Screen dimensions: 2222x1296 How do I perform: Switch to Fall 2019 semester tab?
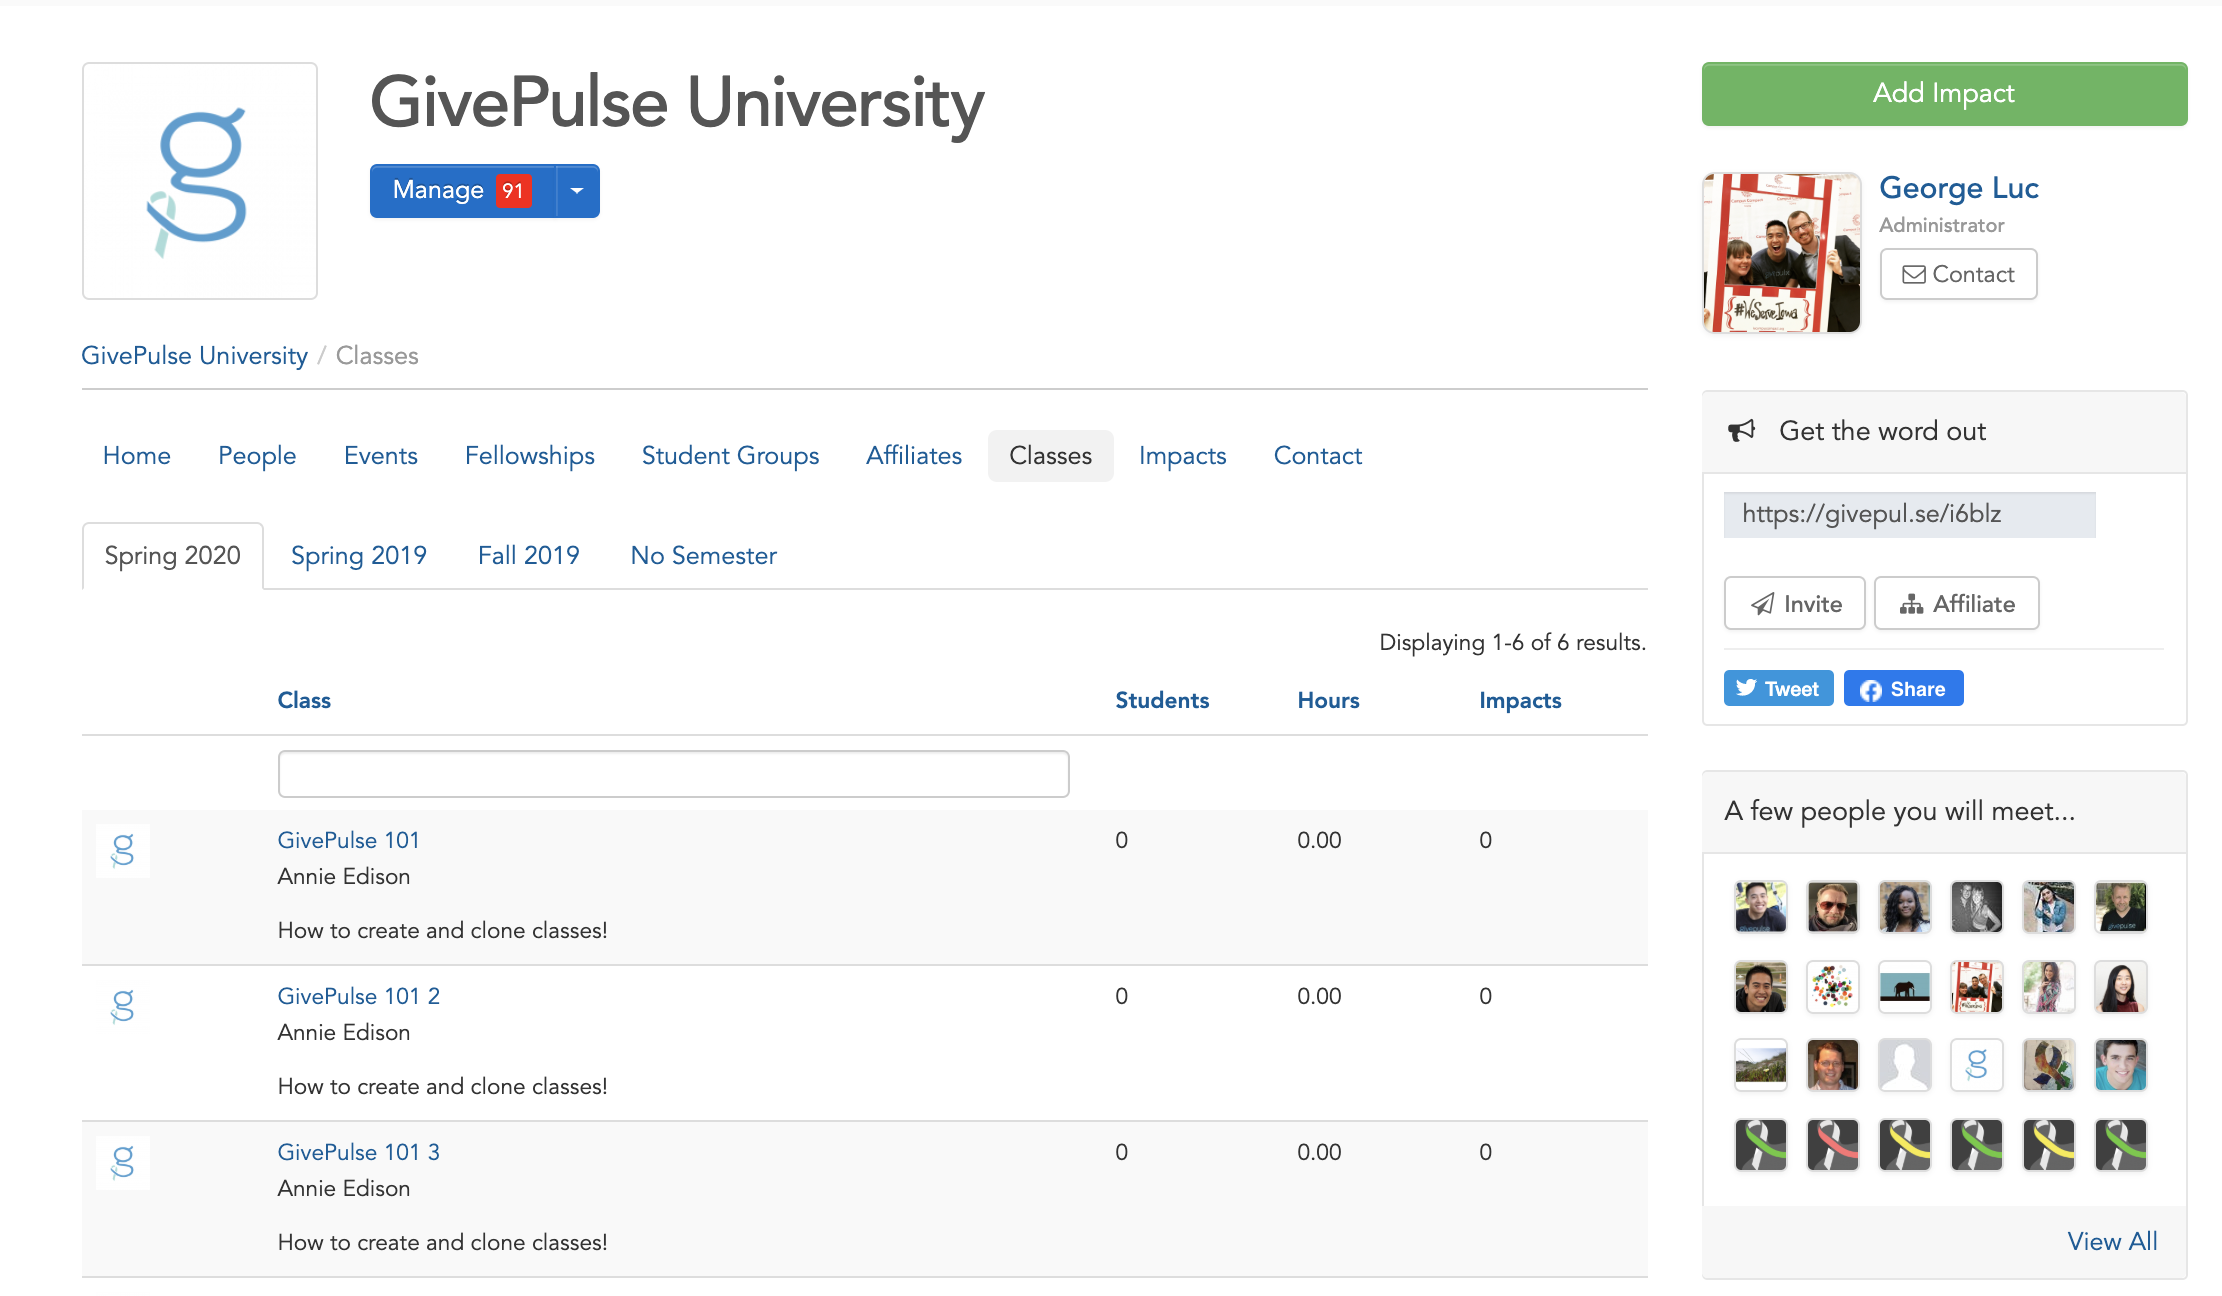pyautogui.click(x=528, y=556)
